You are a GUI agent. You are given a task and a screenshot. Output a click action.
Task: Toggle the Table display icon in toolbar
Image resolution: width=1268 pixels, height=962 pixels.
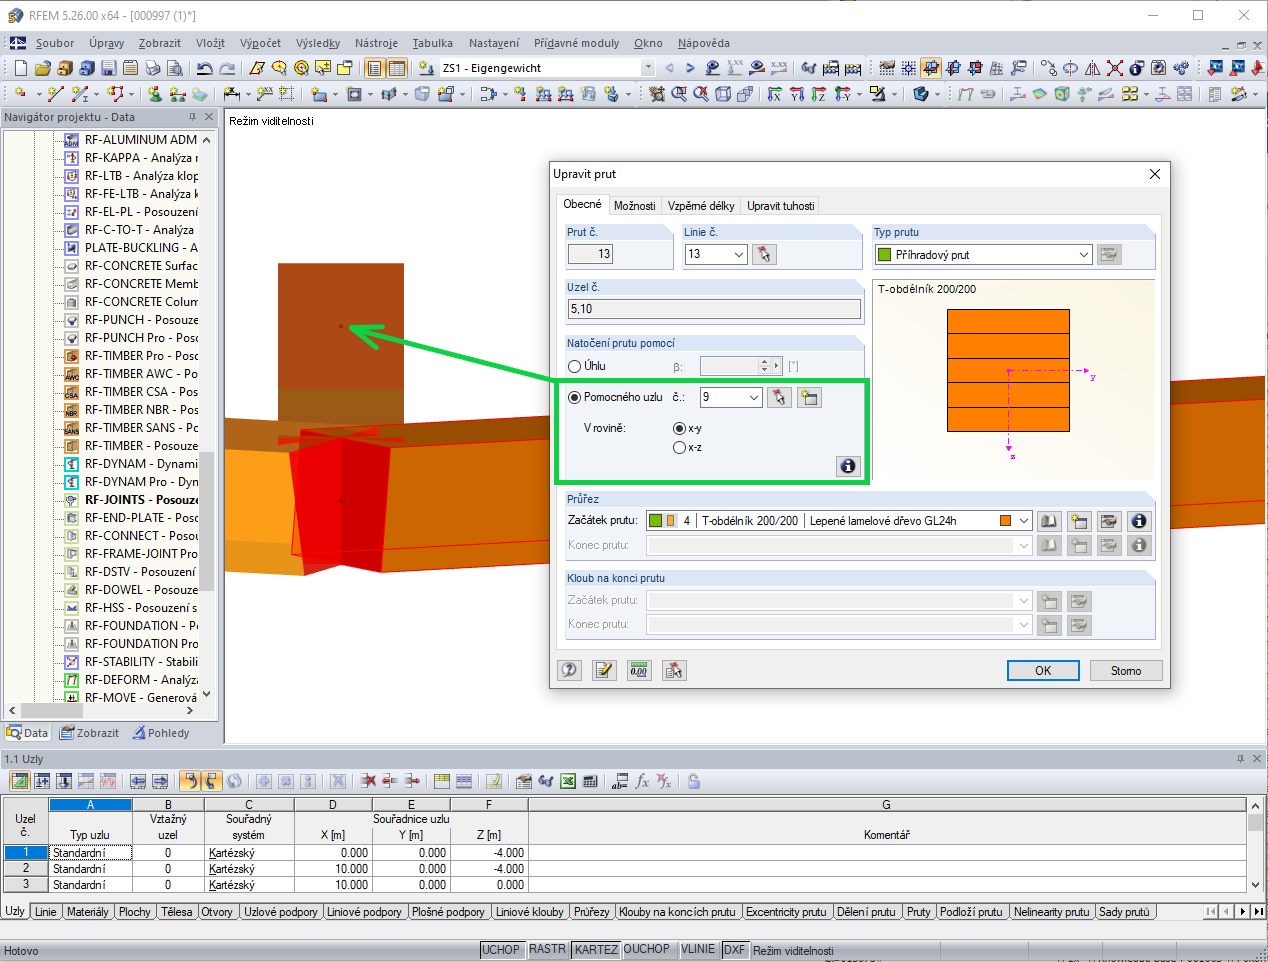pyautogui.click(x=397, y=68)
